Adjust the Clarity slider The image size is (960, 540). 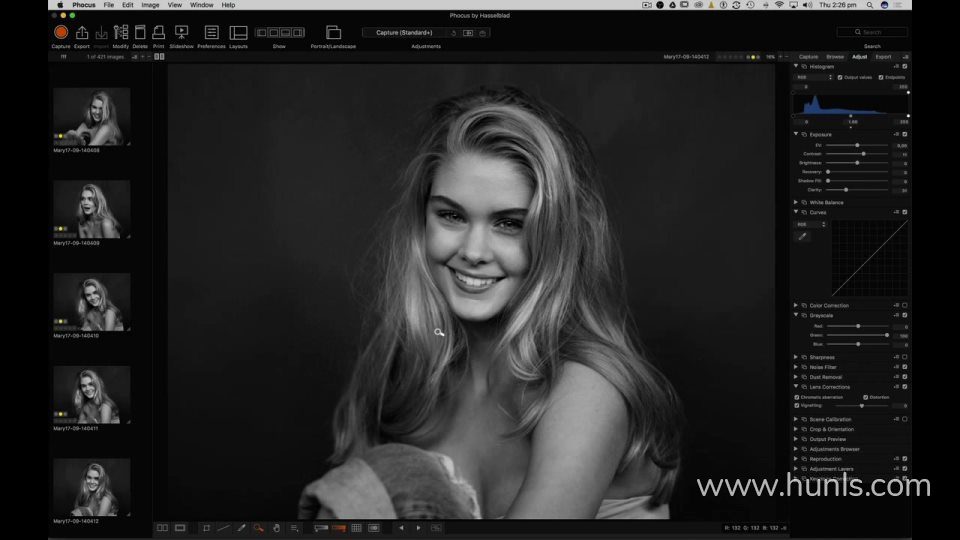tap(857, 190)
